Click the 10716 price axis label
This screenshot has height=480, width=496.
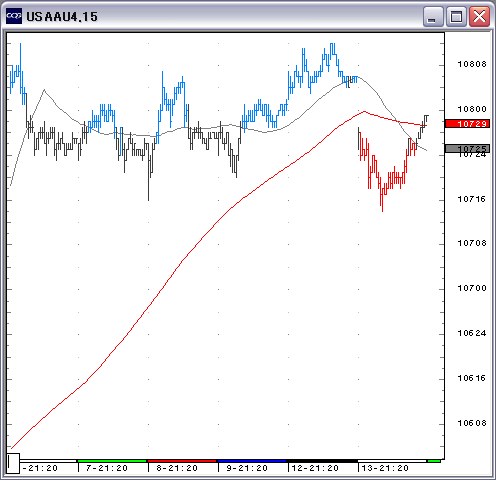[x=472, y=199]
